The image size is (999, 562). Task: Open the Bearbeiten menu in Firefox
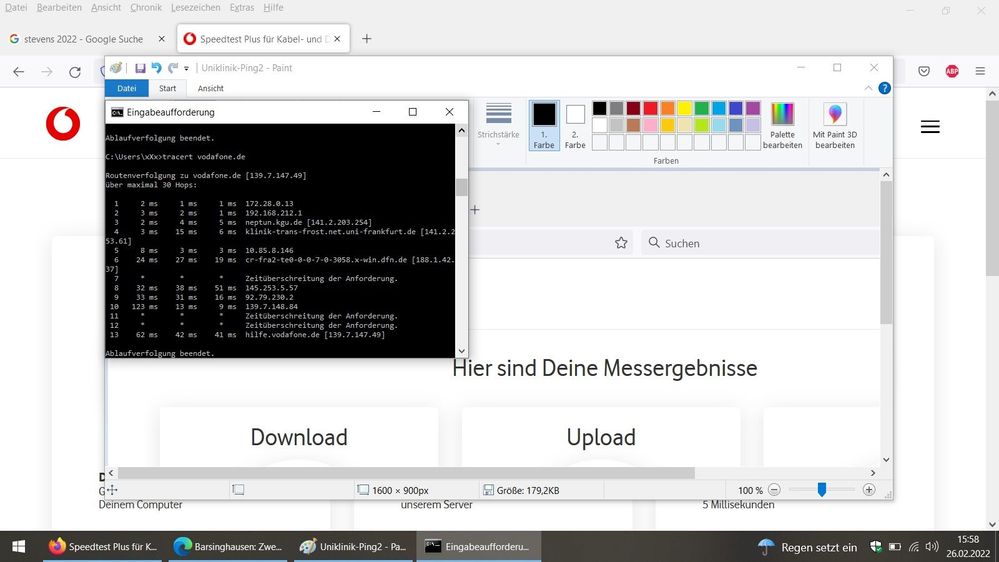point(59,8)
